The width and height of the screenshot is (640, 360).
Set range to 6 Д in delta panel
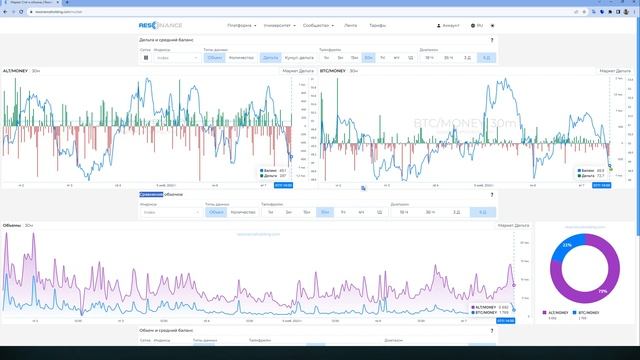[487, 58]
